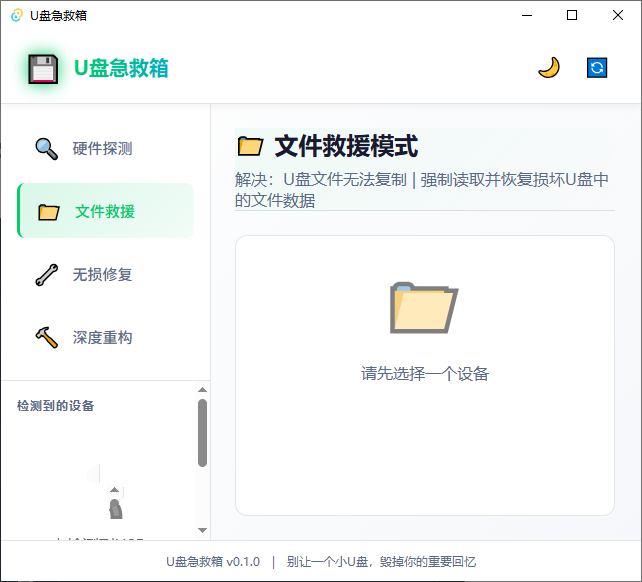Click the small app icon in title bar
This screenshot has height=582, width=642.
[x=17, y=16]
